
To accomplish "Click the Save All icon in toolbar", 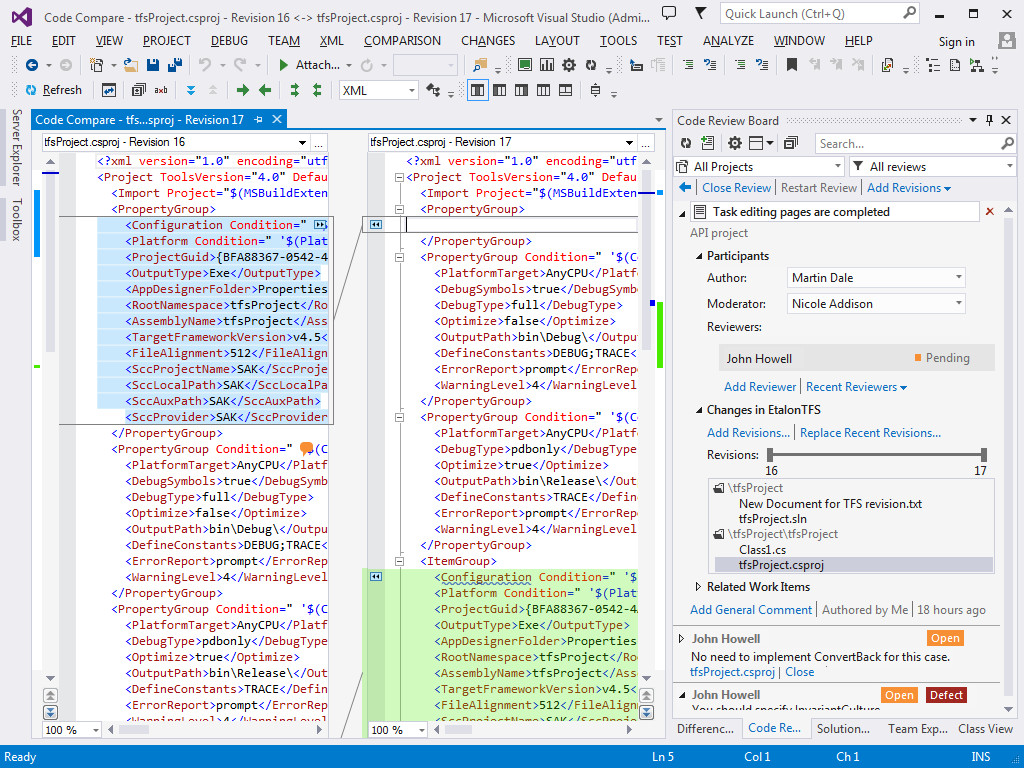I will 173,65.
